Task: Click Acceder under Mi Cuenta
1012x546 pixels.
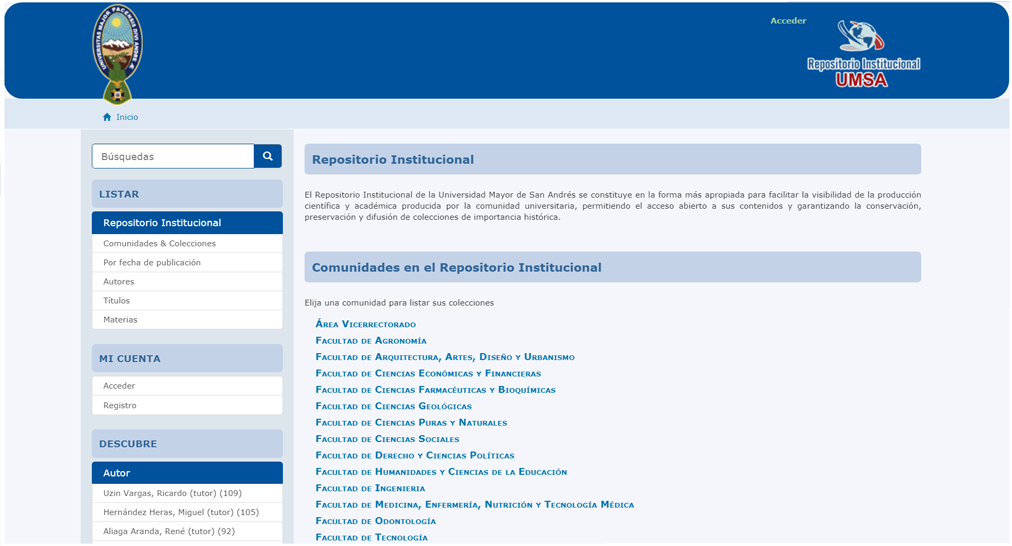Action: click(119, 386)
